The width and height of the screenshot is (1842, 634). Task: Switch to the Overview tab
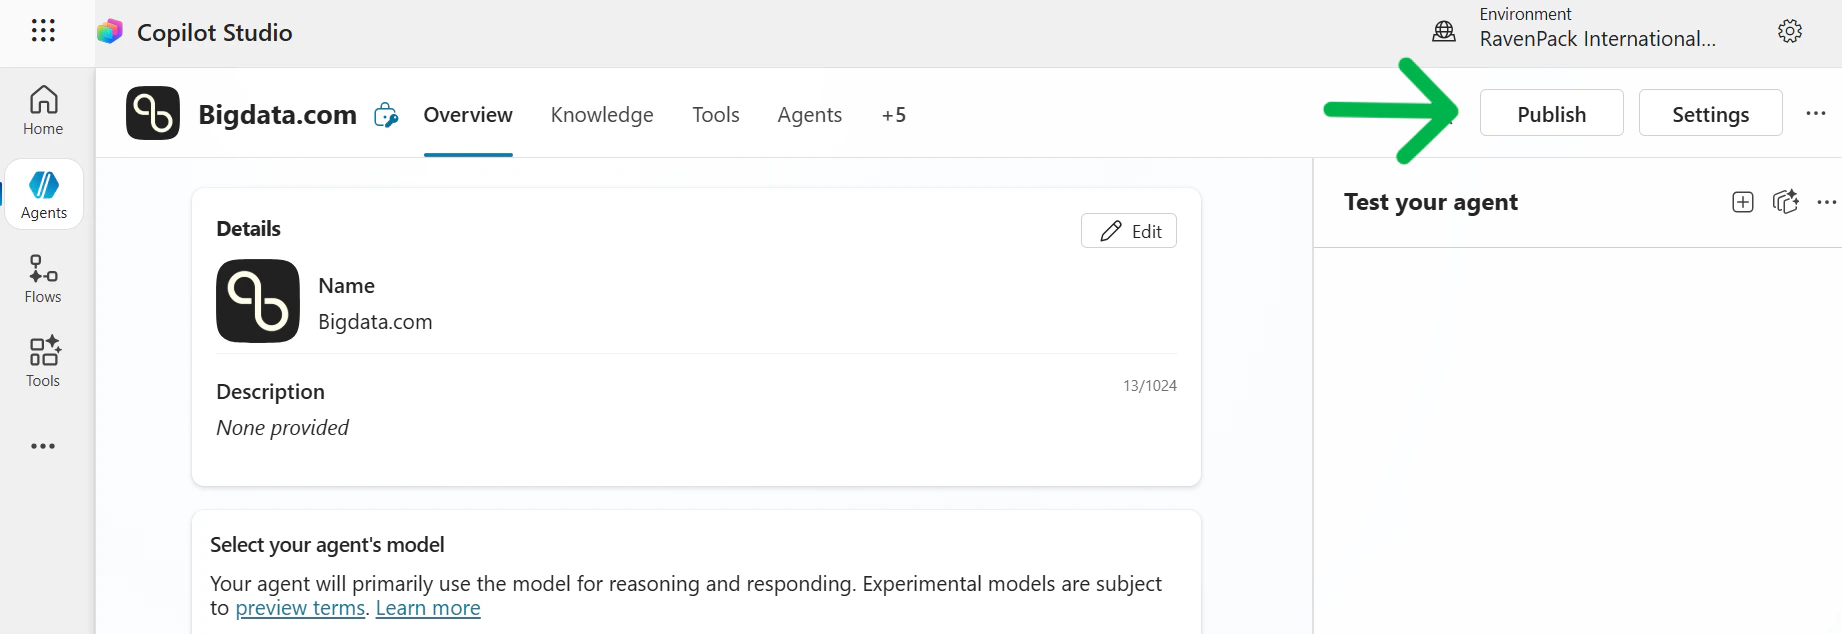[x=468, y=115]
